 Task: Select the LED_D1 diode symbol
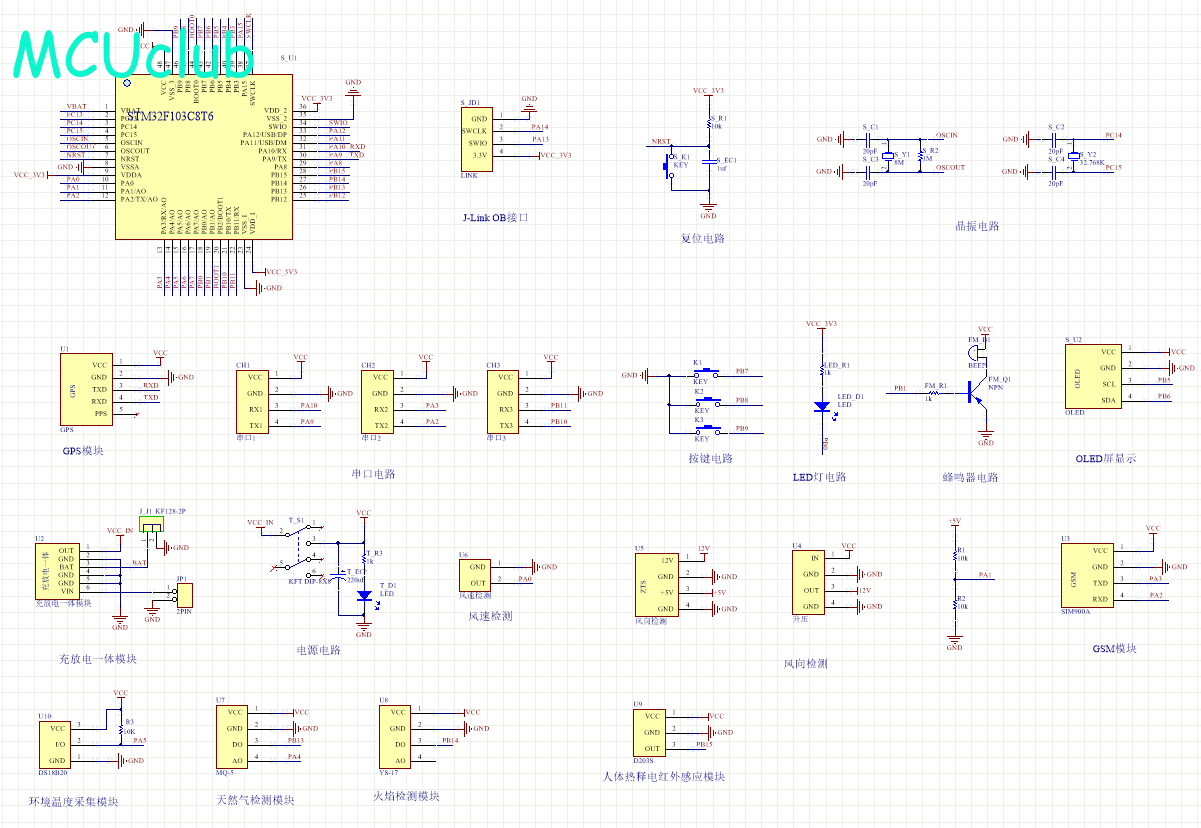click(822, 406)
